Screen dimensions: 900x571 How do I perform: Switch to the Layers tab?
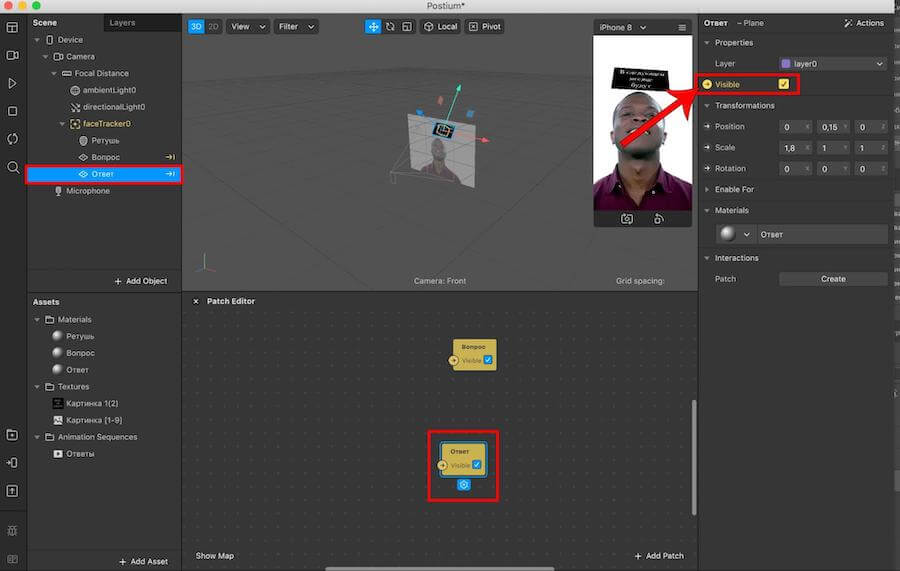[x=122, y=22]
